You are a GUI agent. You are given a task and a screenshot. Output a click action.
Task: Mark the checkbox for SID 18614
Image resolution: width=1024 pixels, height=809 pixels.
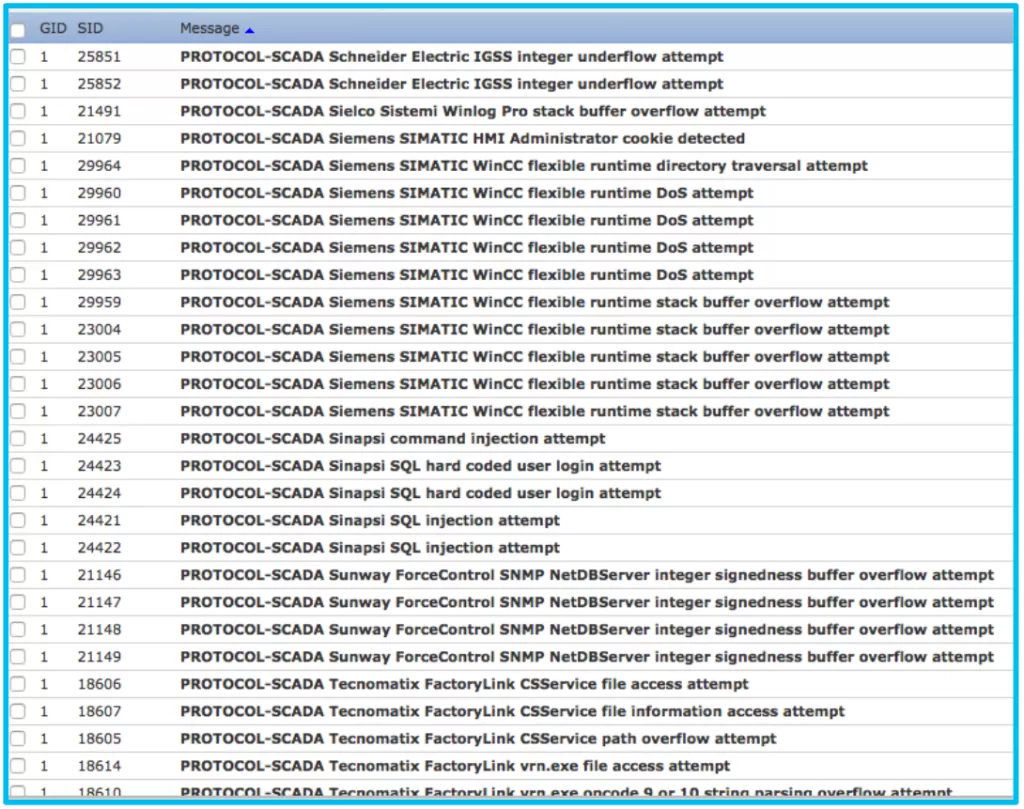click(x=18, y=766)
